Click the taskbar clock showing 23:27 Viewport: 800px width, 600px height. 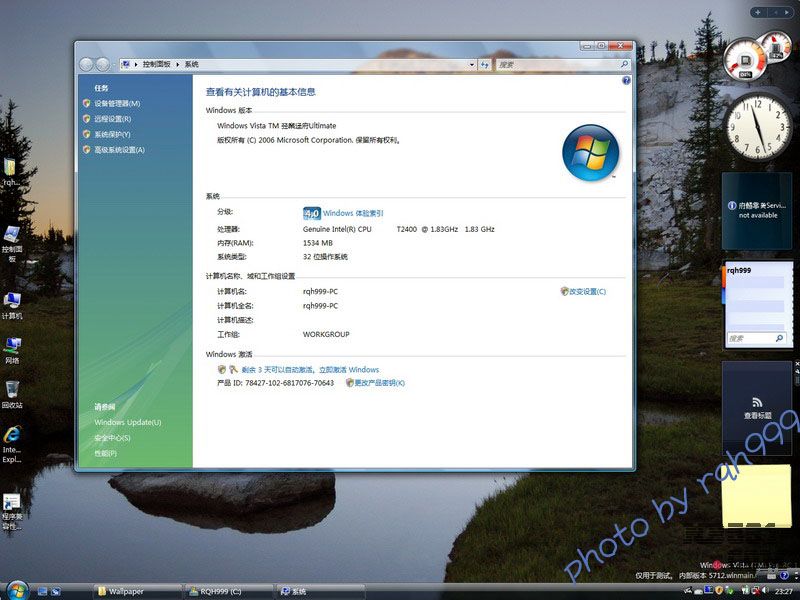pos(784,591)
